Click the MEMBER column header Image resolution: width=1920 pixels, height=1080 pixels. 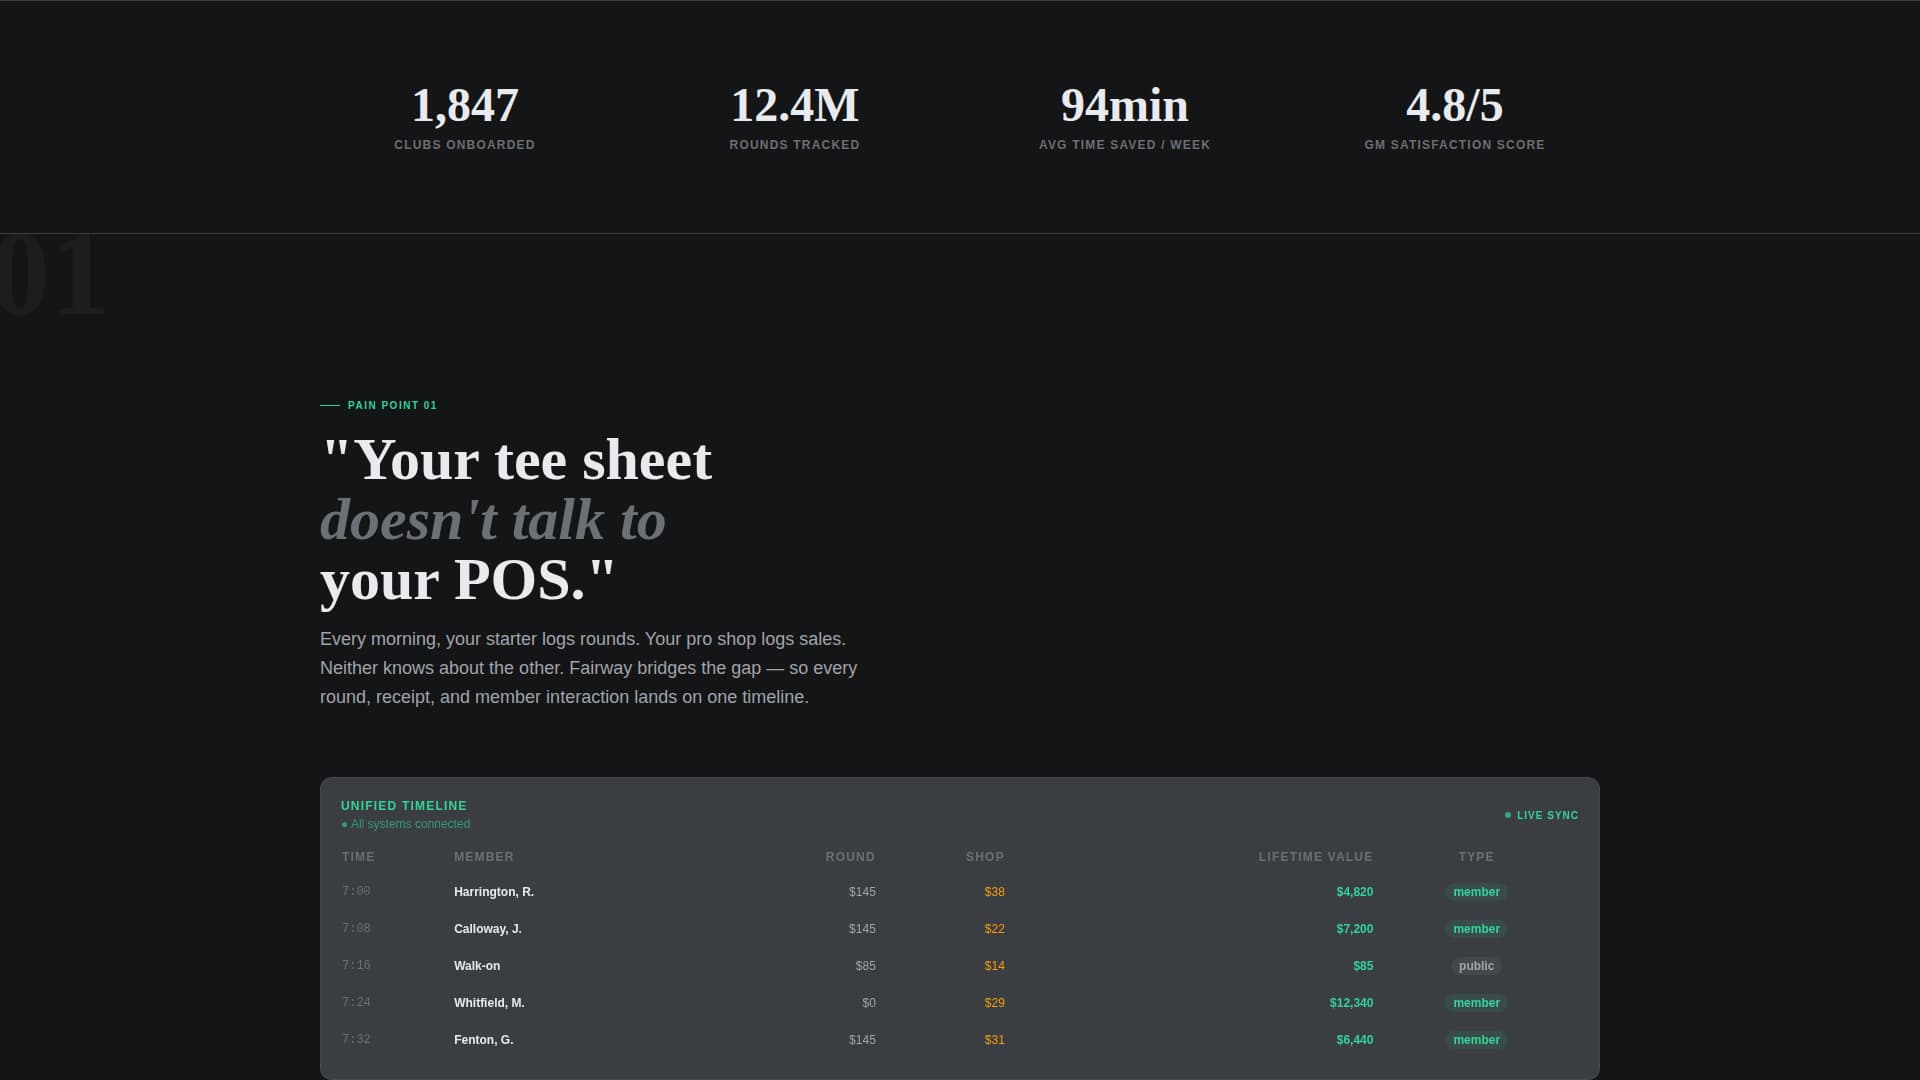point(484,857)
